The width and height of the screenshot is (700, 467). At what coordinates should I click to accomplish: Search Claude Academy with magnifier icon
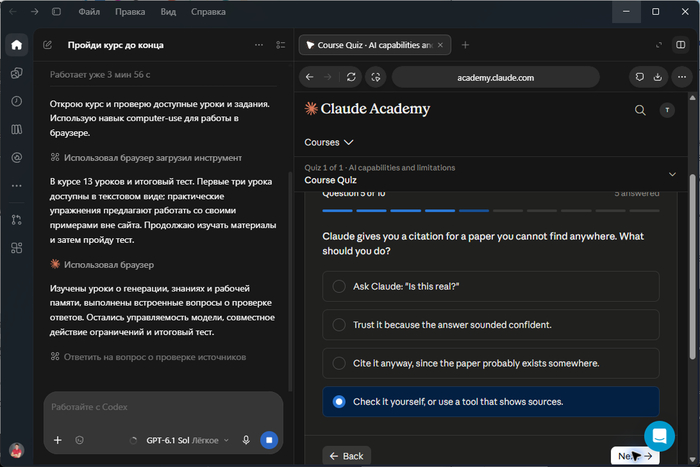tap(640, 110)
